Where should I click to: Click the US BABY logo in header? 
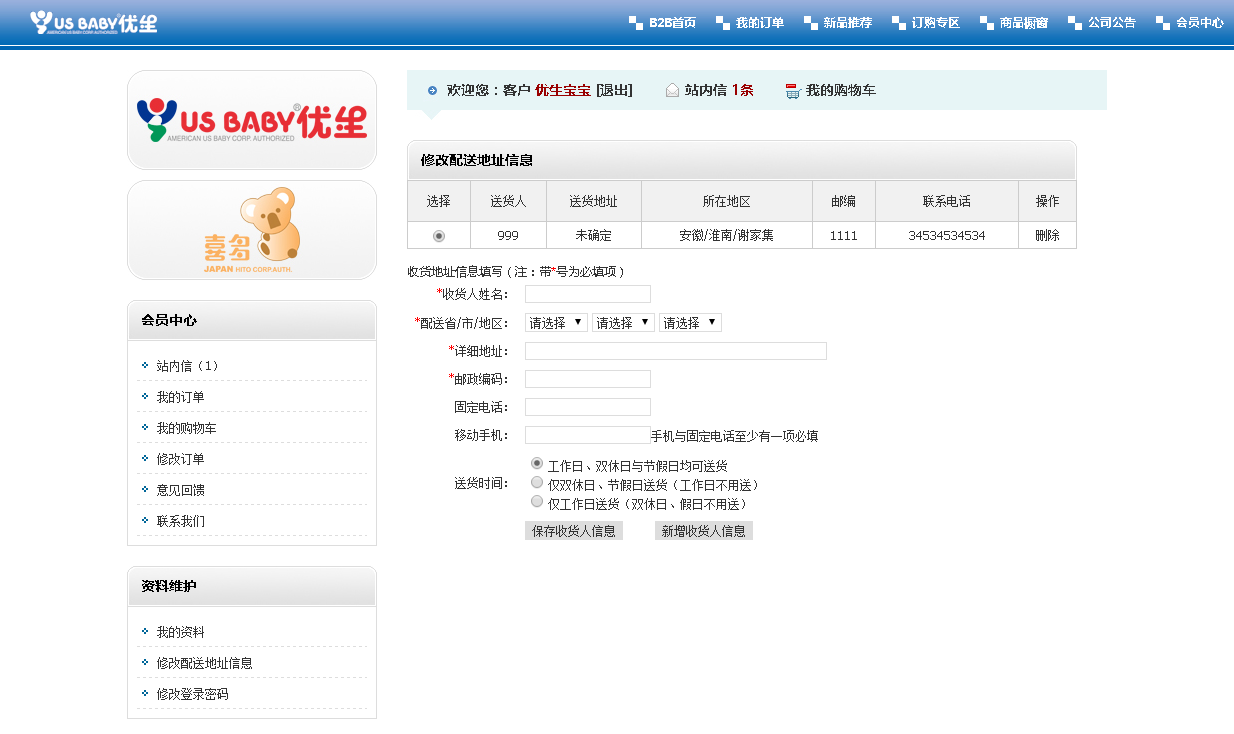point(93,22)
